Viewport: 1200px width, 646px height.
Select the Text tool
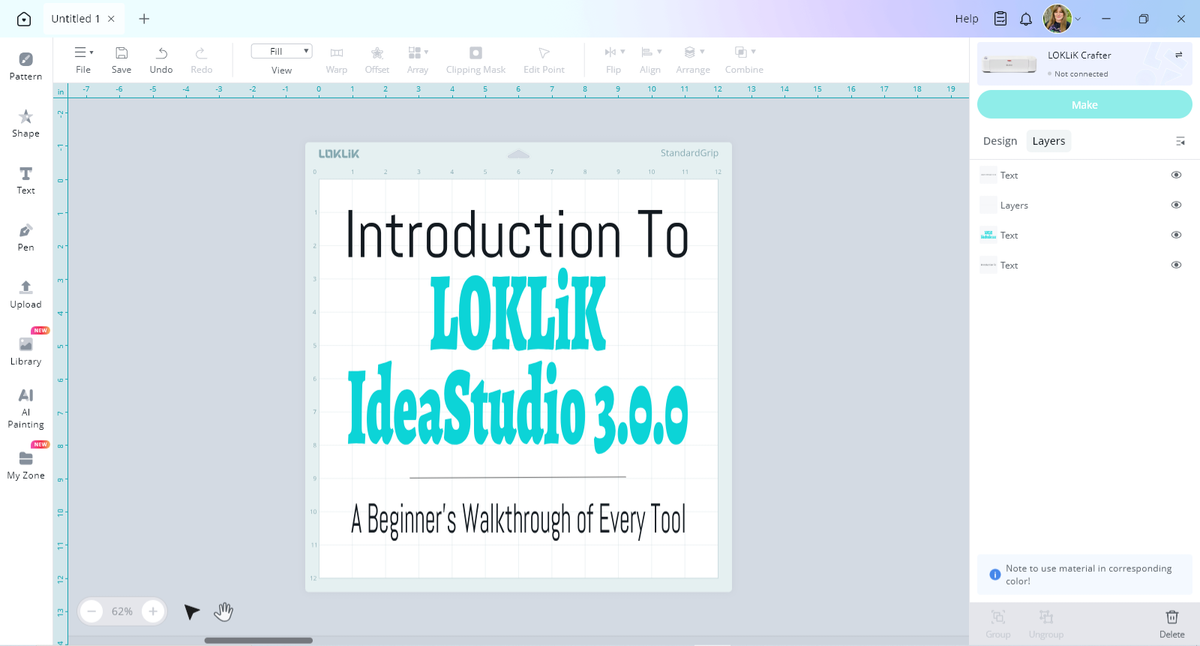point(26,180)
